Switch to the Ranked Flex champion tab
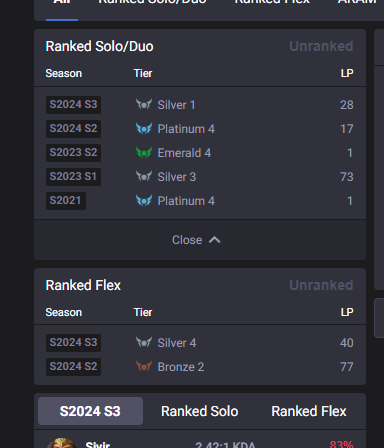The width and height of the screenshot is (384, 448). tap(309, 411)
